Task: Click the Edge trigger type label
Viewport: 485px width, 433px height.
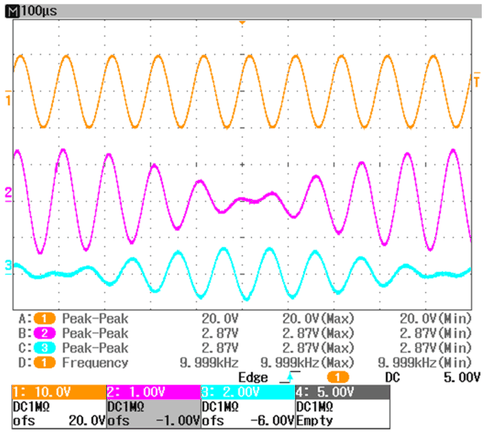Action: pos(253,377)
